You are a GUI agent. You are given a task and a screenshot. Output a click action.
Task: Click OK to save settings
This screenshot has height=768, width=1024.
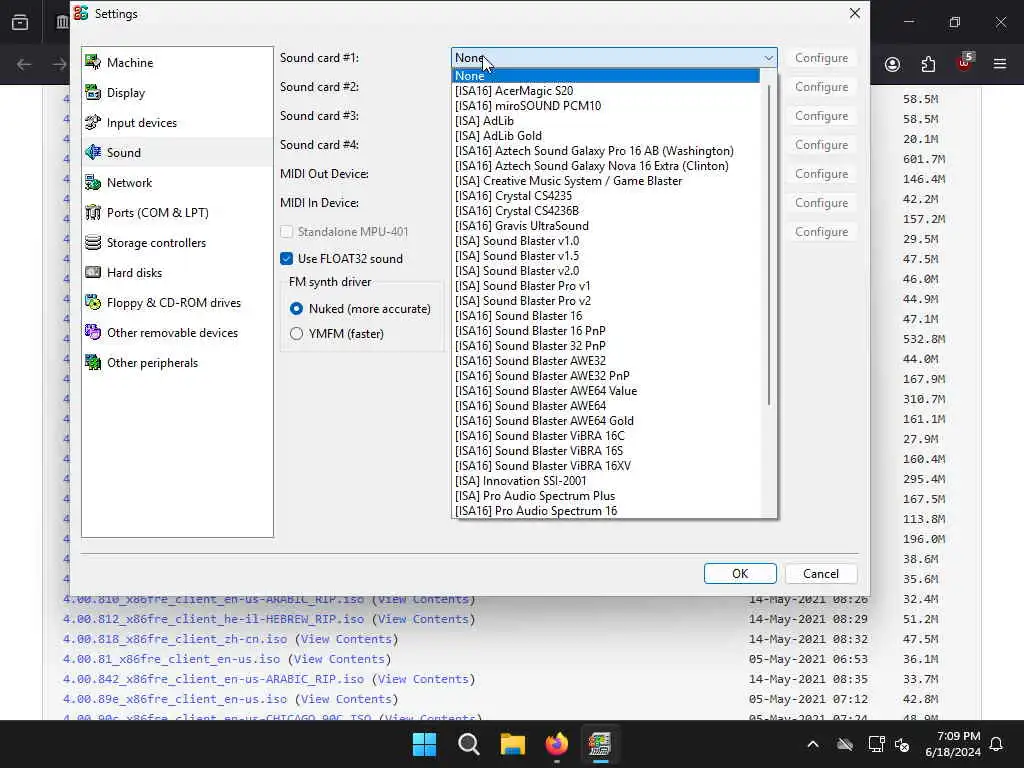click(740, 573)
